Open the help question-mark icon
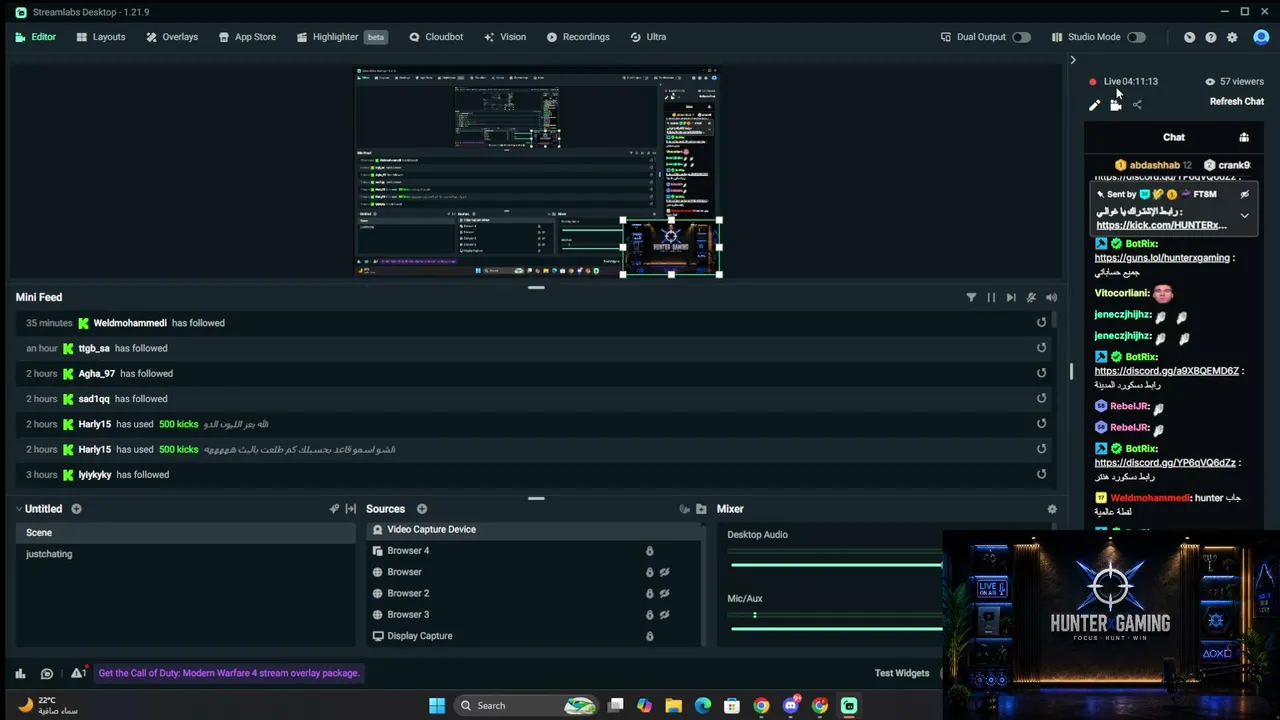The image size is (1280, 720). 1211,37
